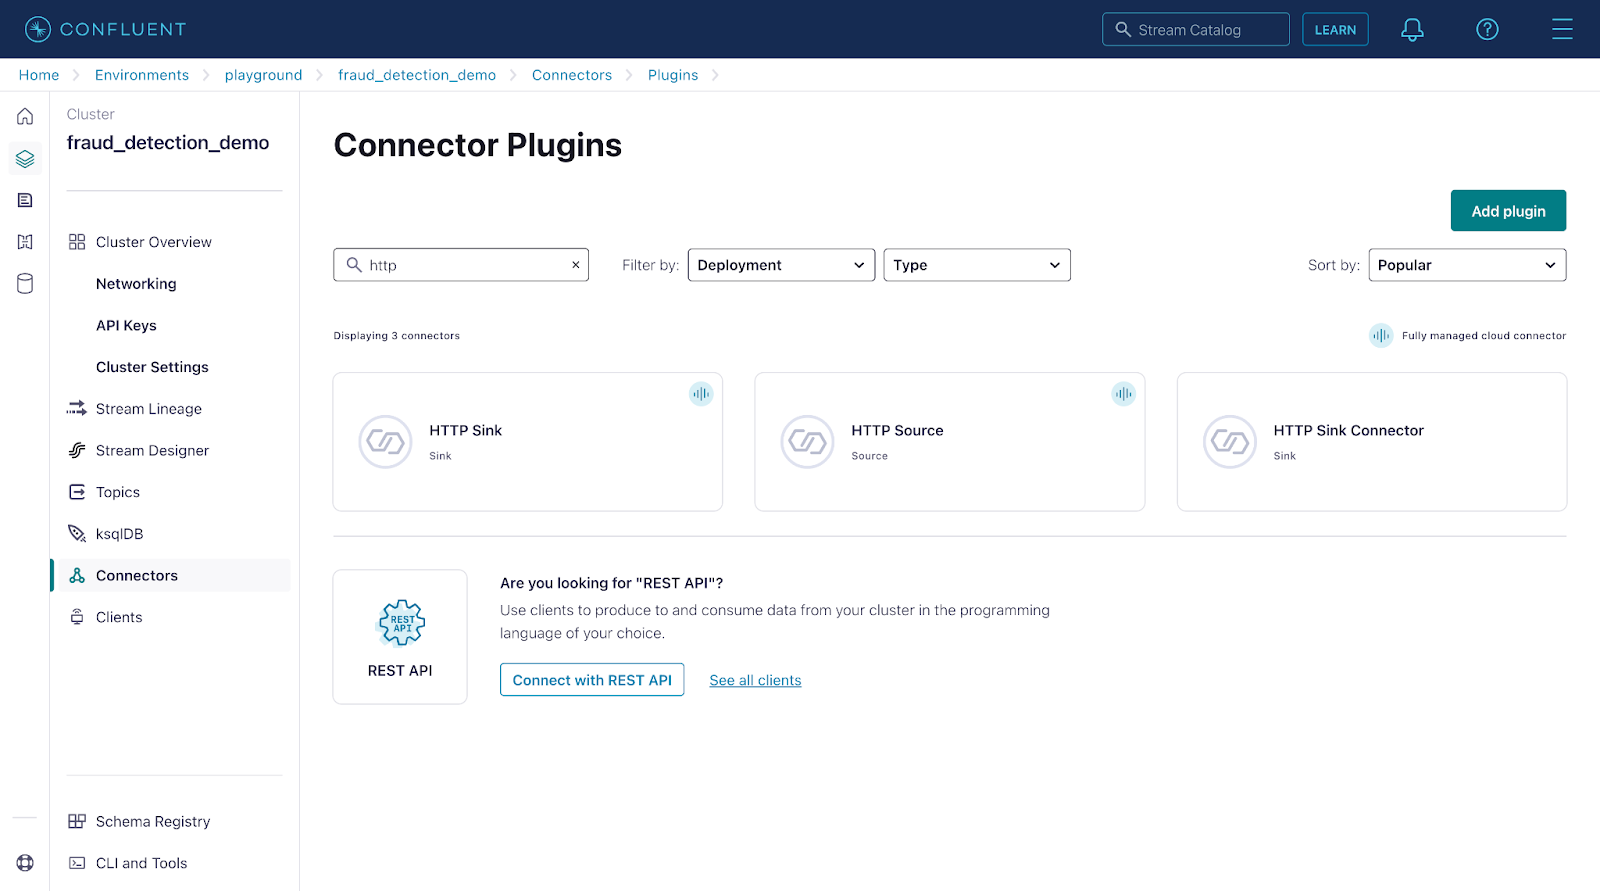
Task: Open Stream Designer page
Action: (x=152, y=450)
